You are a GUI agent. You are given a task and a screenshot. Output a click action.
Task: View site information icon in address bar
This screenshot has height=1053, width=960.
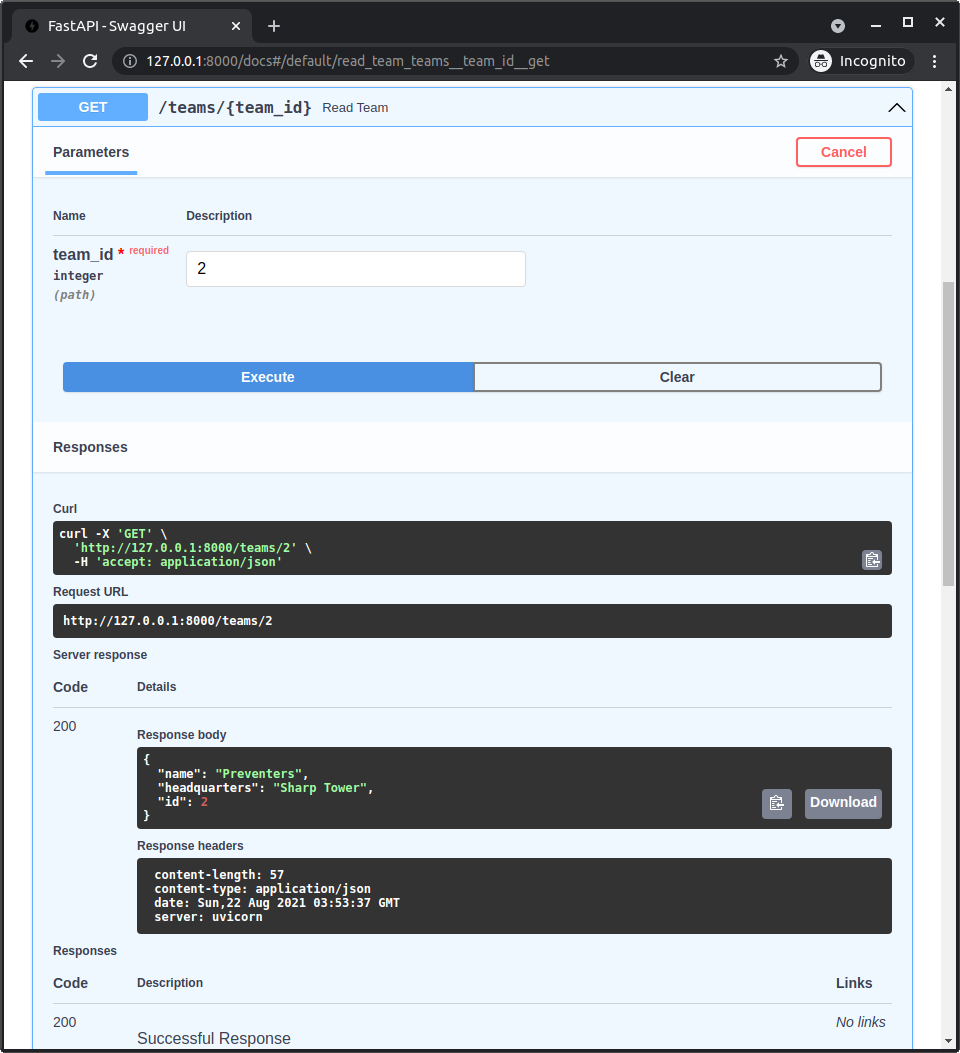[131, 61]
